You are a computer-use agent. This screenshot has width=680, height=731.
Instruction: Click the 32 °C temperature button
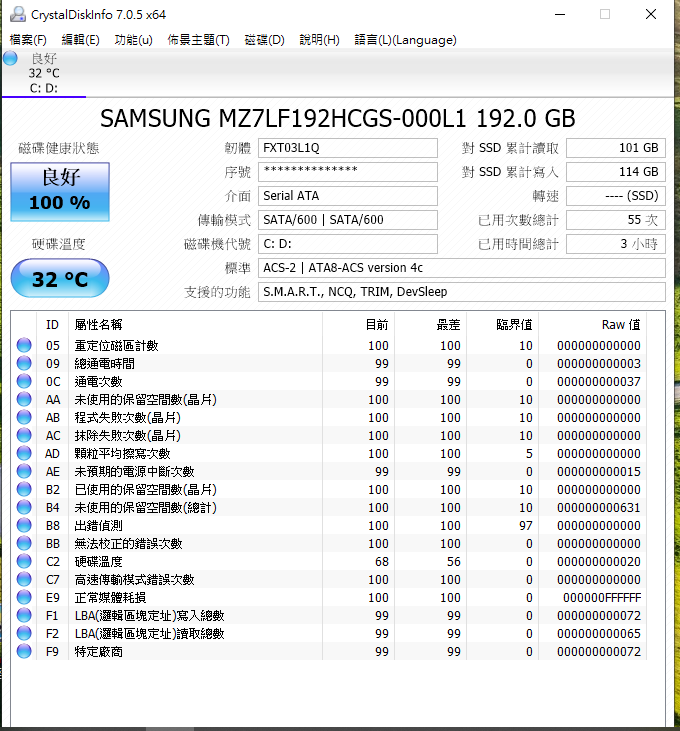(59, 278)
